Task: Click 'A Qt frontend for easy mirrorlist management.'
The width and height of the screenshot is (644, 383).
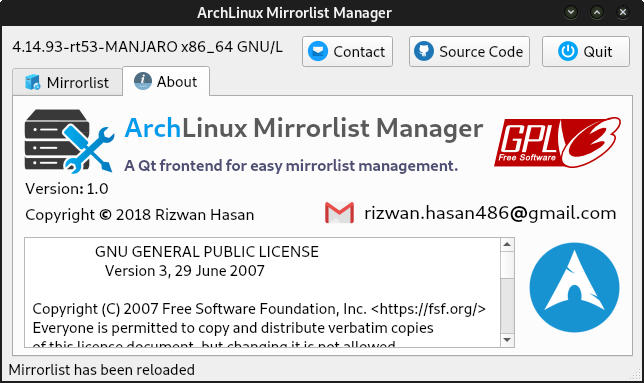Action: click(x=291, y=166)
